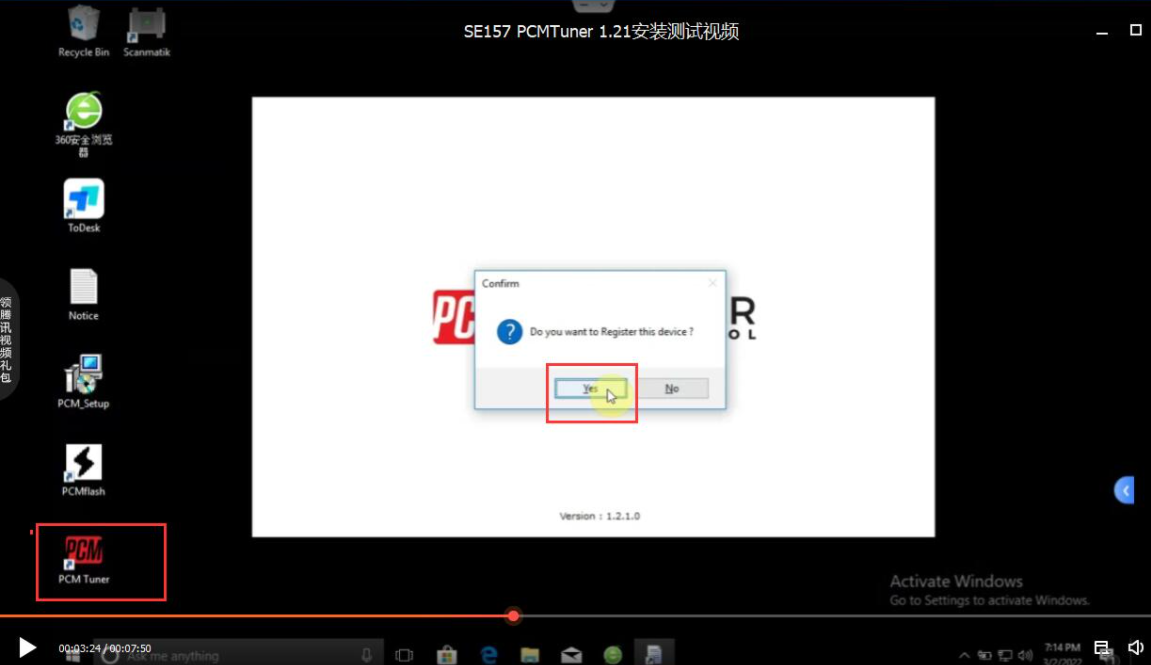The width and height of the screenshot is (1151, 665).
Task: Click the video title SE157 PCMTuner 1.21安装测试视频
Action: click(x=601, y=32)
